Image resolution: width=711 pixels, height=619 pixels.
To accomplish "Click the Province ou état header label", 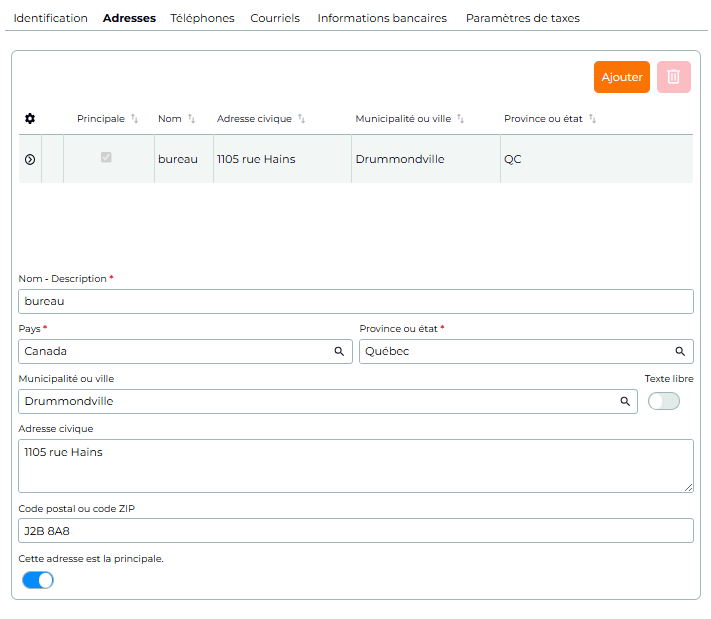I will tap(543, 119).
